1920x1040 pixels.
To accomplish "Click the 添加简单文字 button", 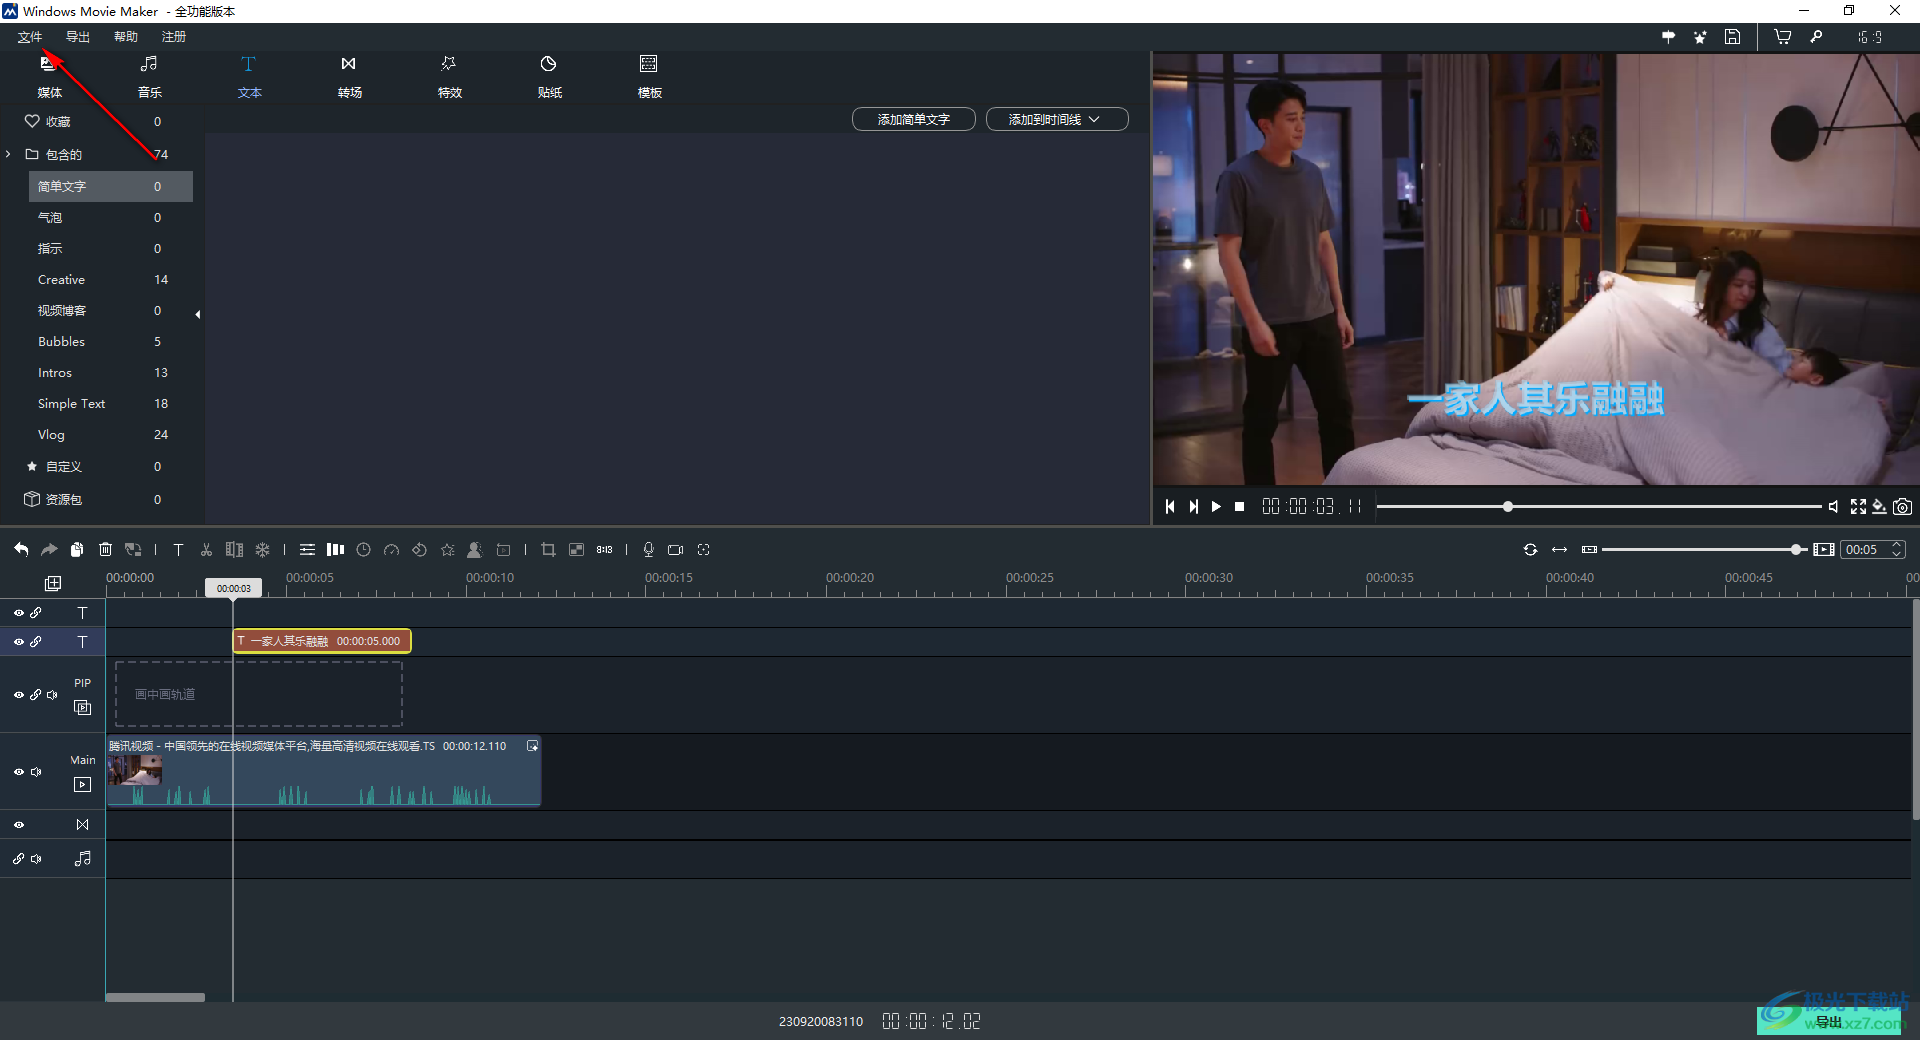I will pyautogui.click(x=913, y=119).
